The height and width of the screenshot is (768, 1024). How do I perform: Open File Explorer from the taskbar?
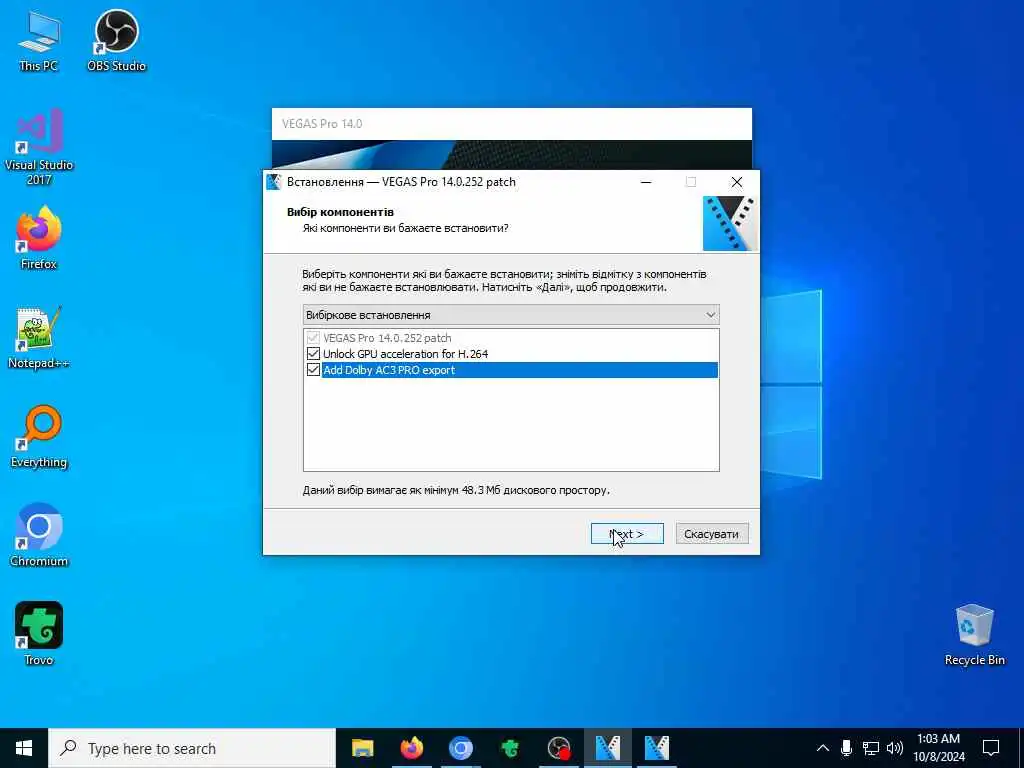362,748
